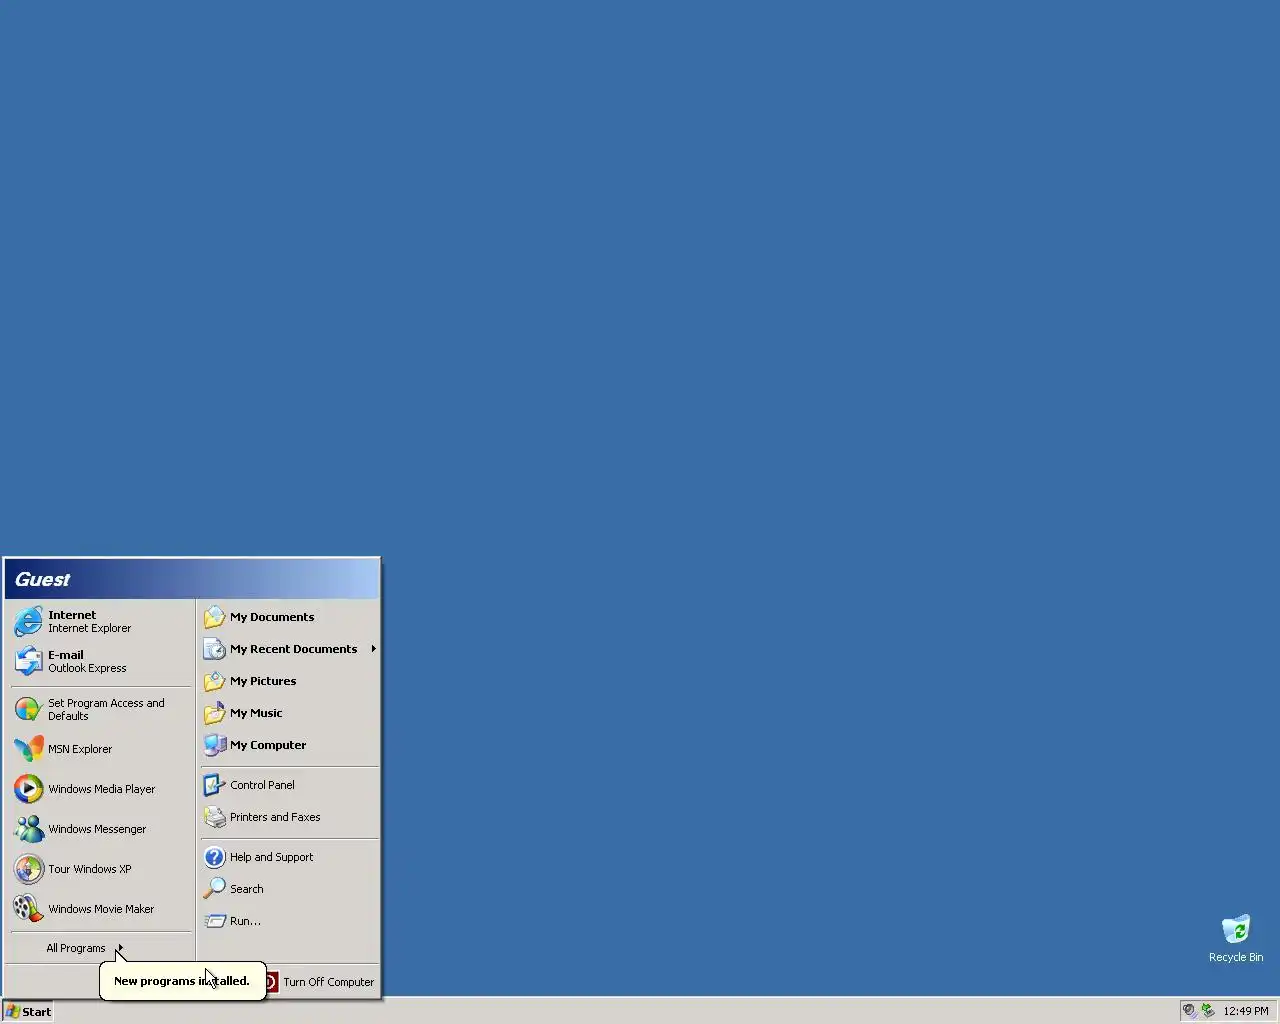Open Control Panel
This screenshot has height=1024, width=1280.
click(x=289, y=785)
